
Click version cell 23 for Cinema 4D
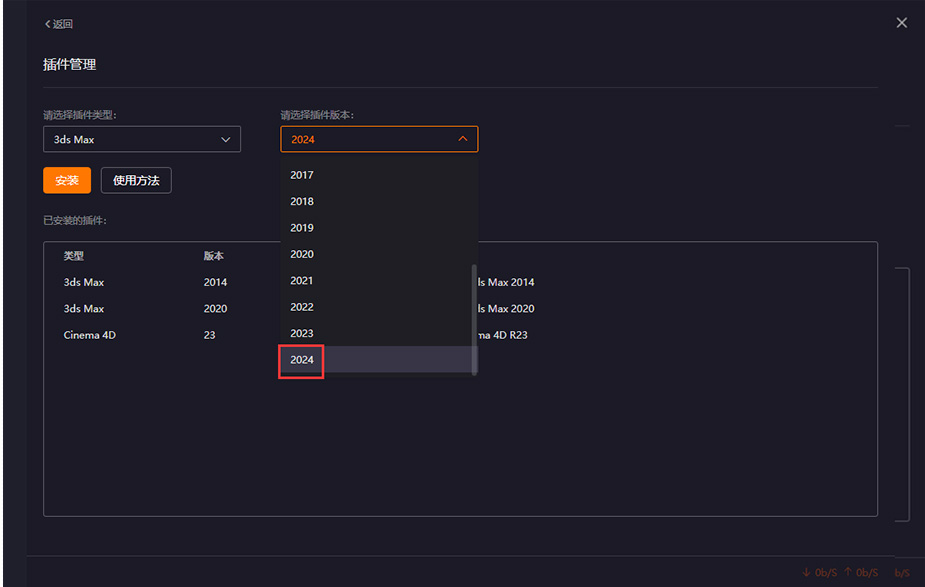209,335
